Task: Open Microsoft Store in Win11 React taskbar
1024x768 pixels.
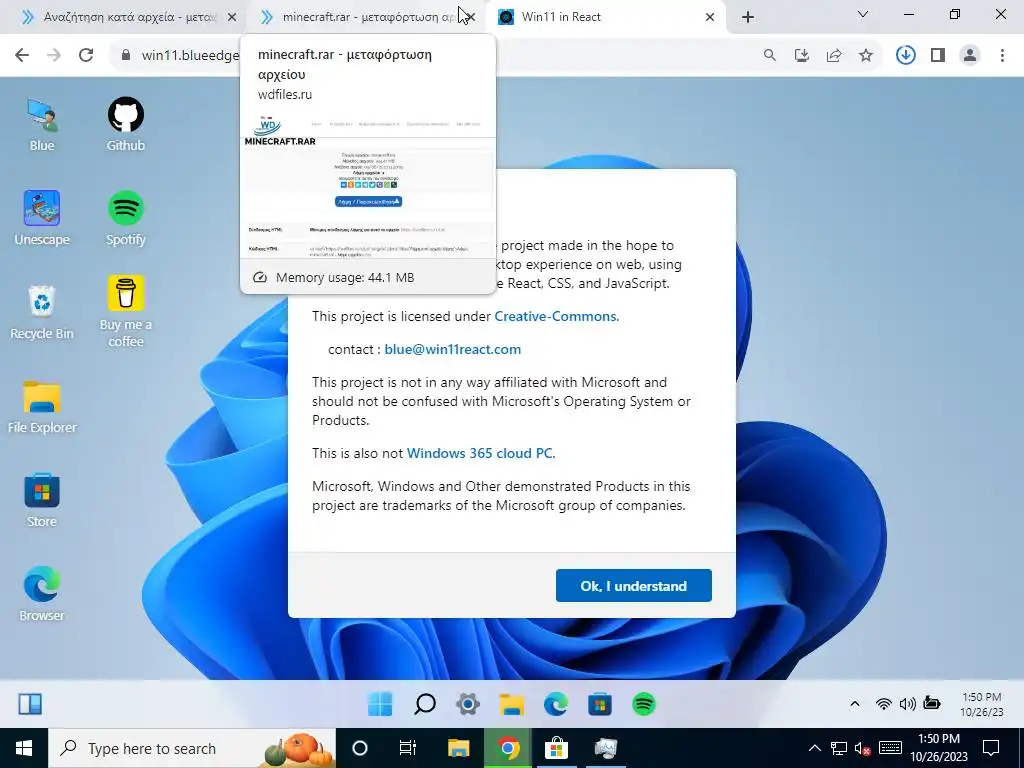Action: click(600, 704)
